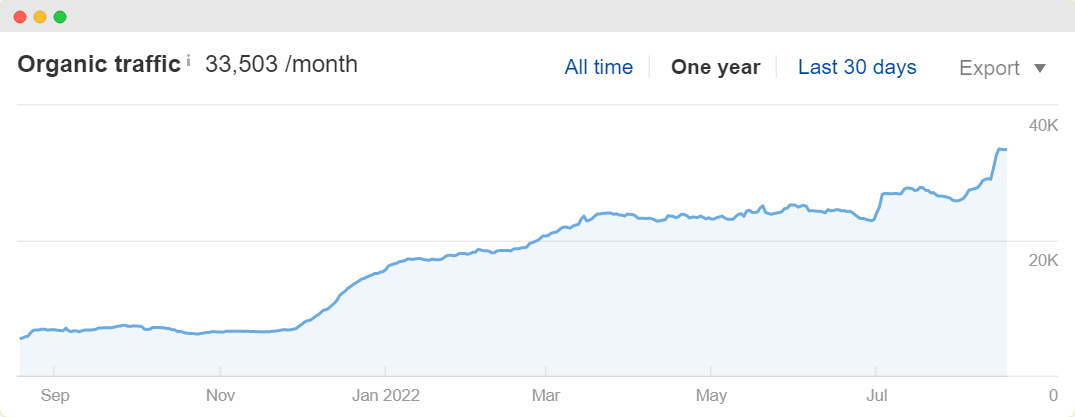Click the Nov label on the x-axis
1075x417 pixels.
pos(221,396)
